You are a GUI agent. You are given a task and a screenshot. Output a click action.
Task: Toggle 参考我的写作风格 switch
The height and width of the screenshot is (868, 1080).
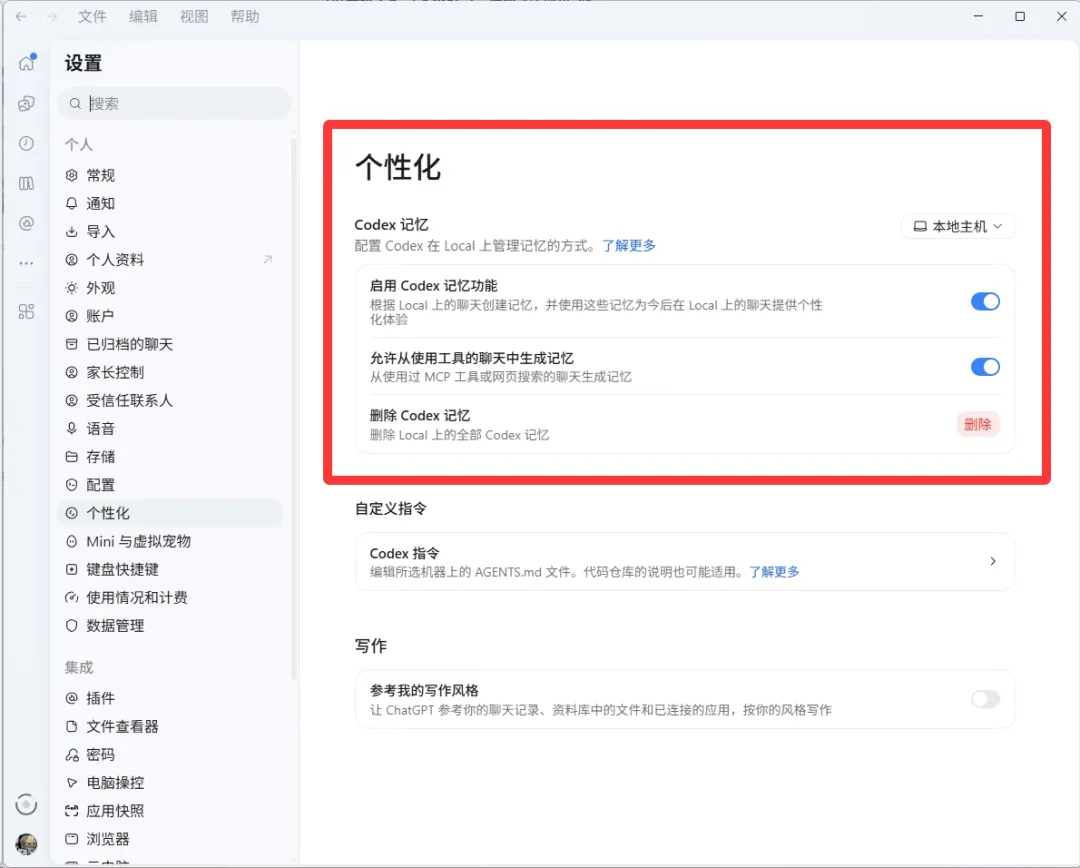click(x=985, y=699)
